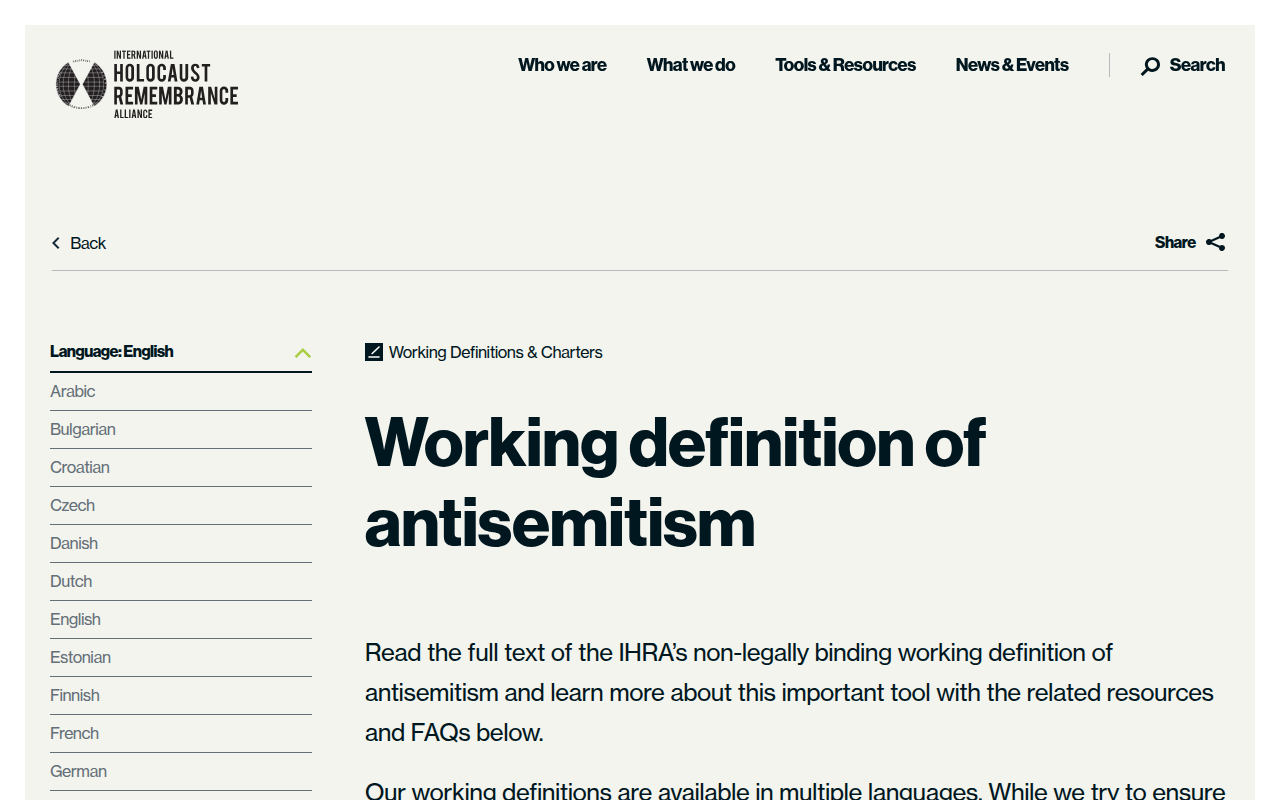Viewport: 1280px width, 800px height.
Task: Open the News & Events menu
Action: click(x=1012, y=65)
